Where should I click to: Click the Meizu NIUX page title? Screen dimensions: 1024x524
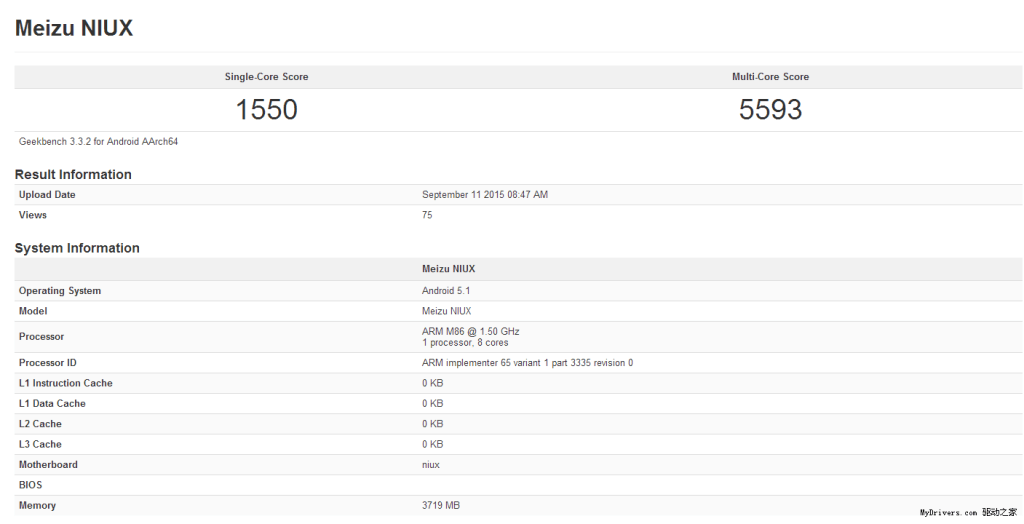point(74,28)
